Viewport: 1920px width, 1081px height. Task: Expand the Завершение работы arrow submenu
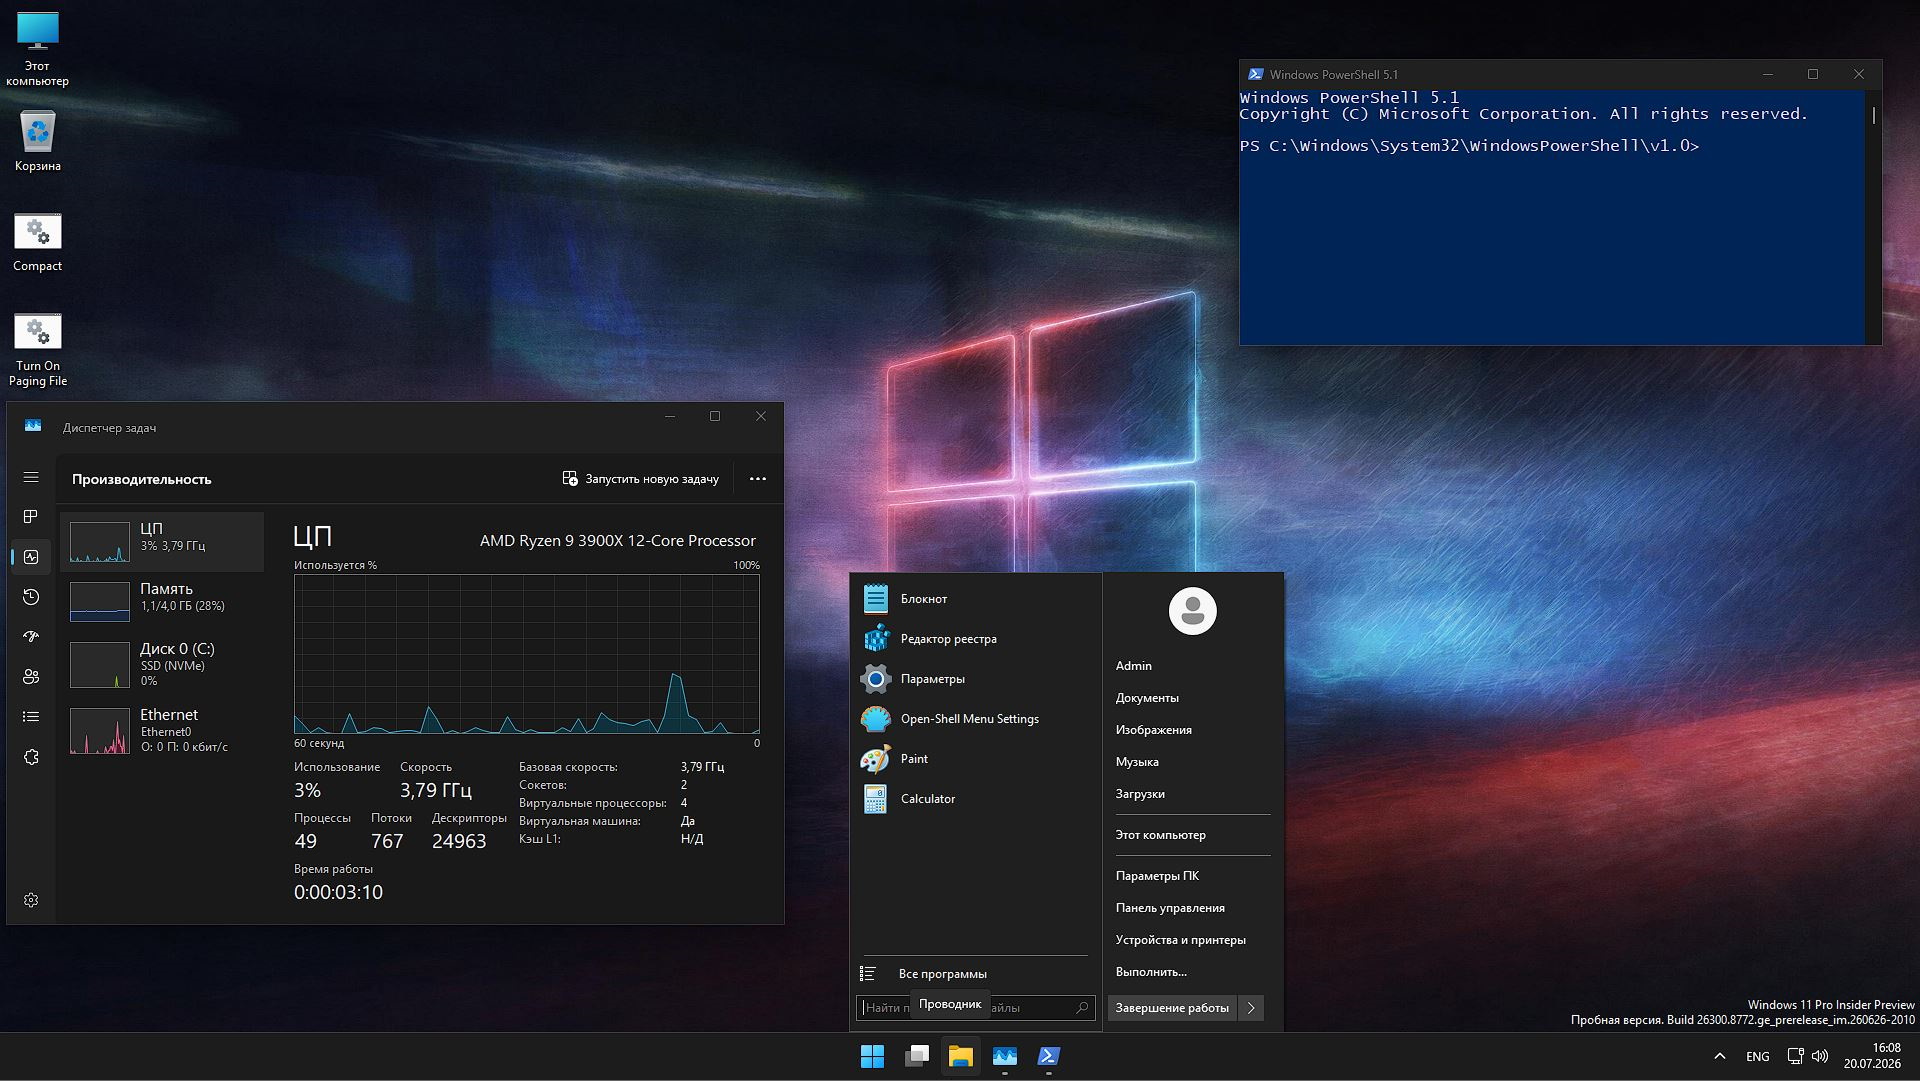pos(1251,1008)
